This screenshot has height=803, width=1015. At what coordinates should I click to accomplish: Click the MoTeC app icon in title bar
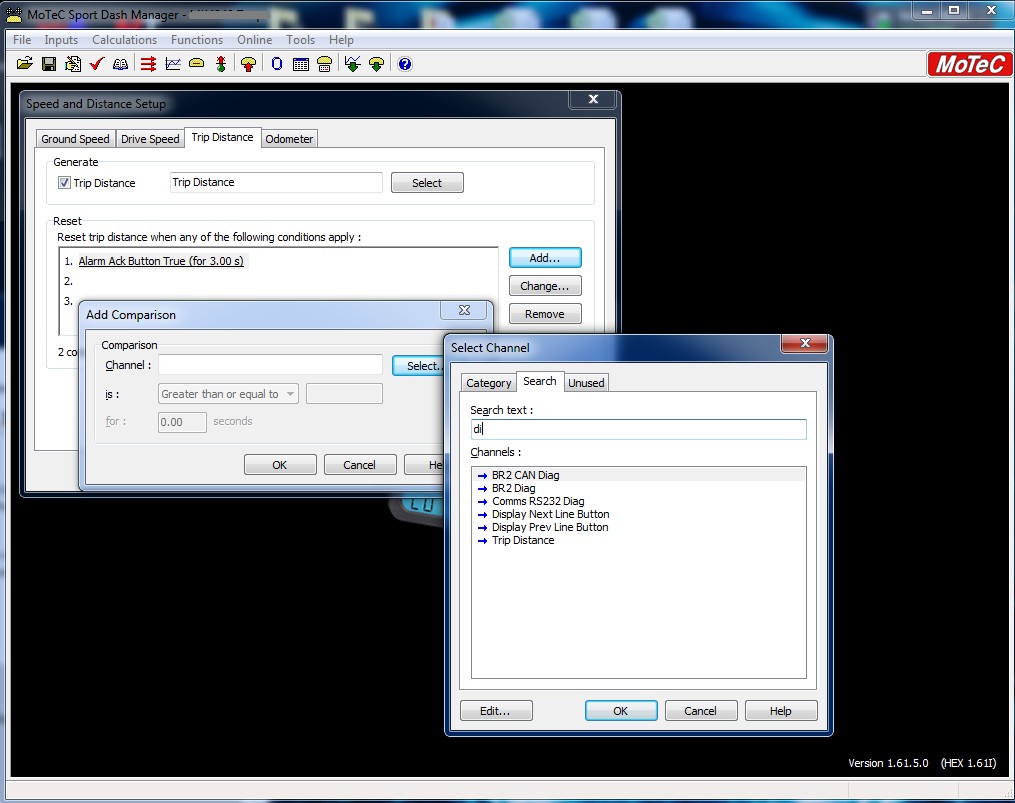coord(14,14)
